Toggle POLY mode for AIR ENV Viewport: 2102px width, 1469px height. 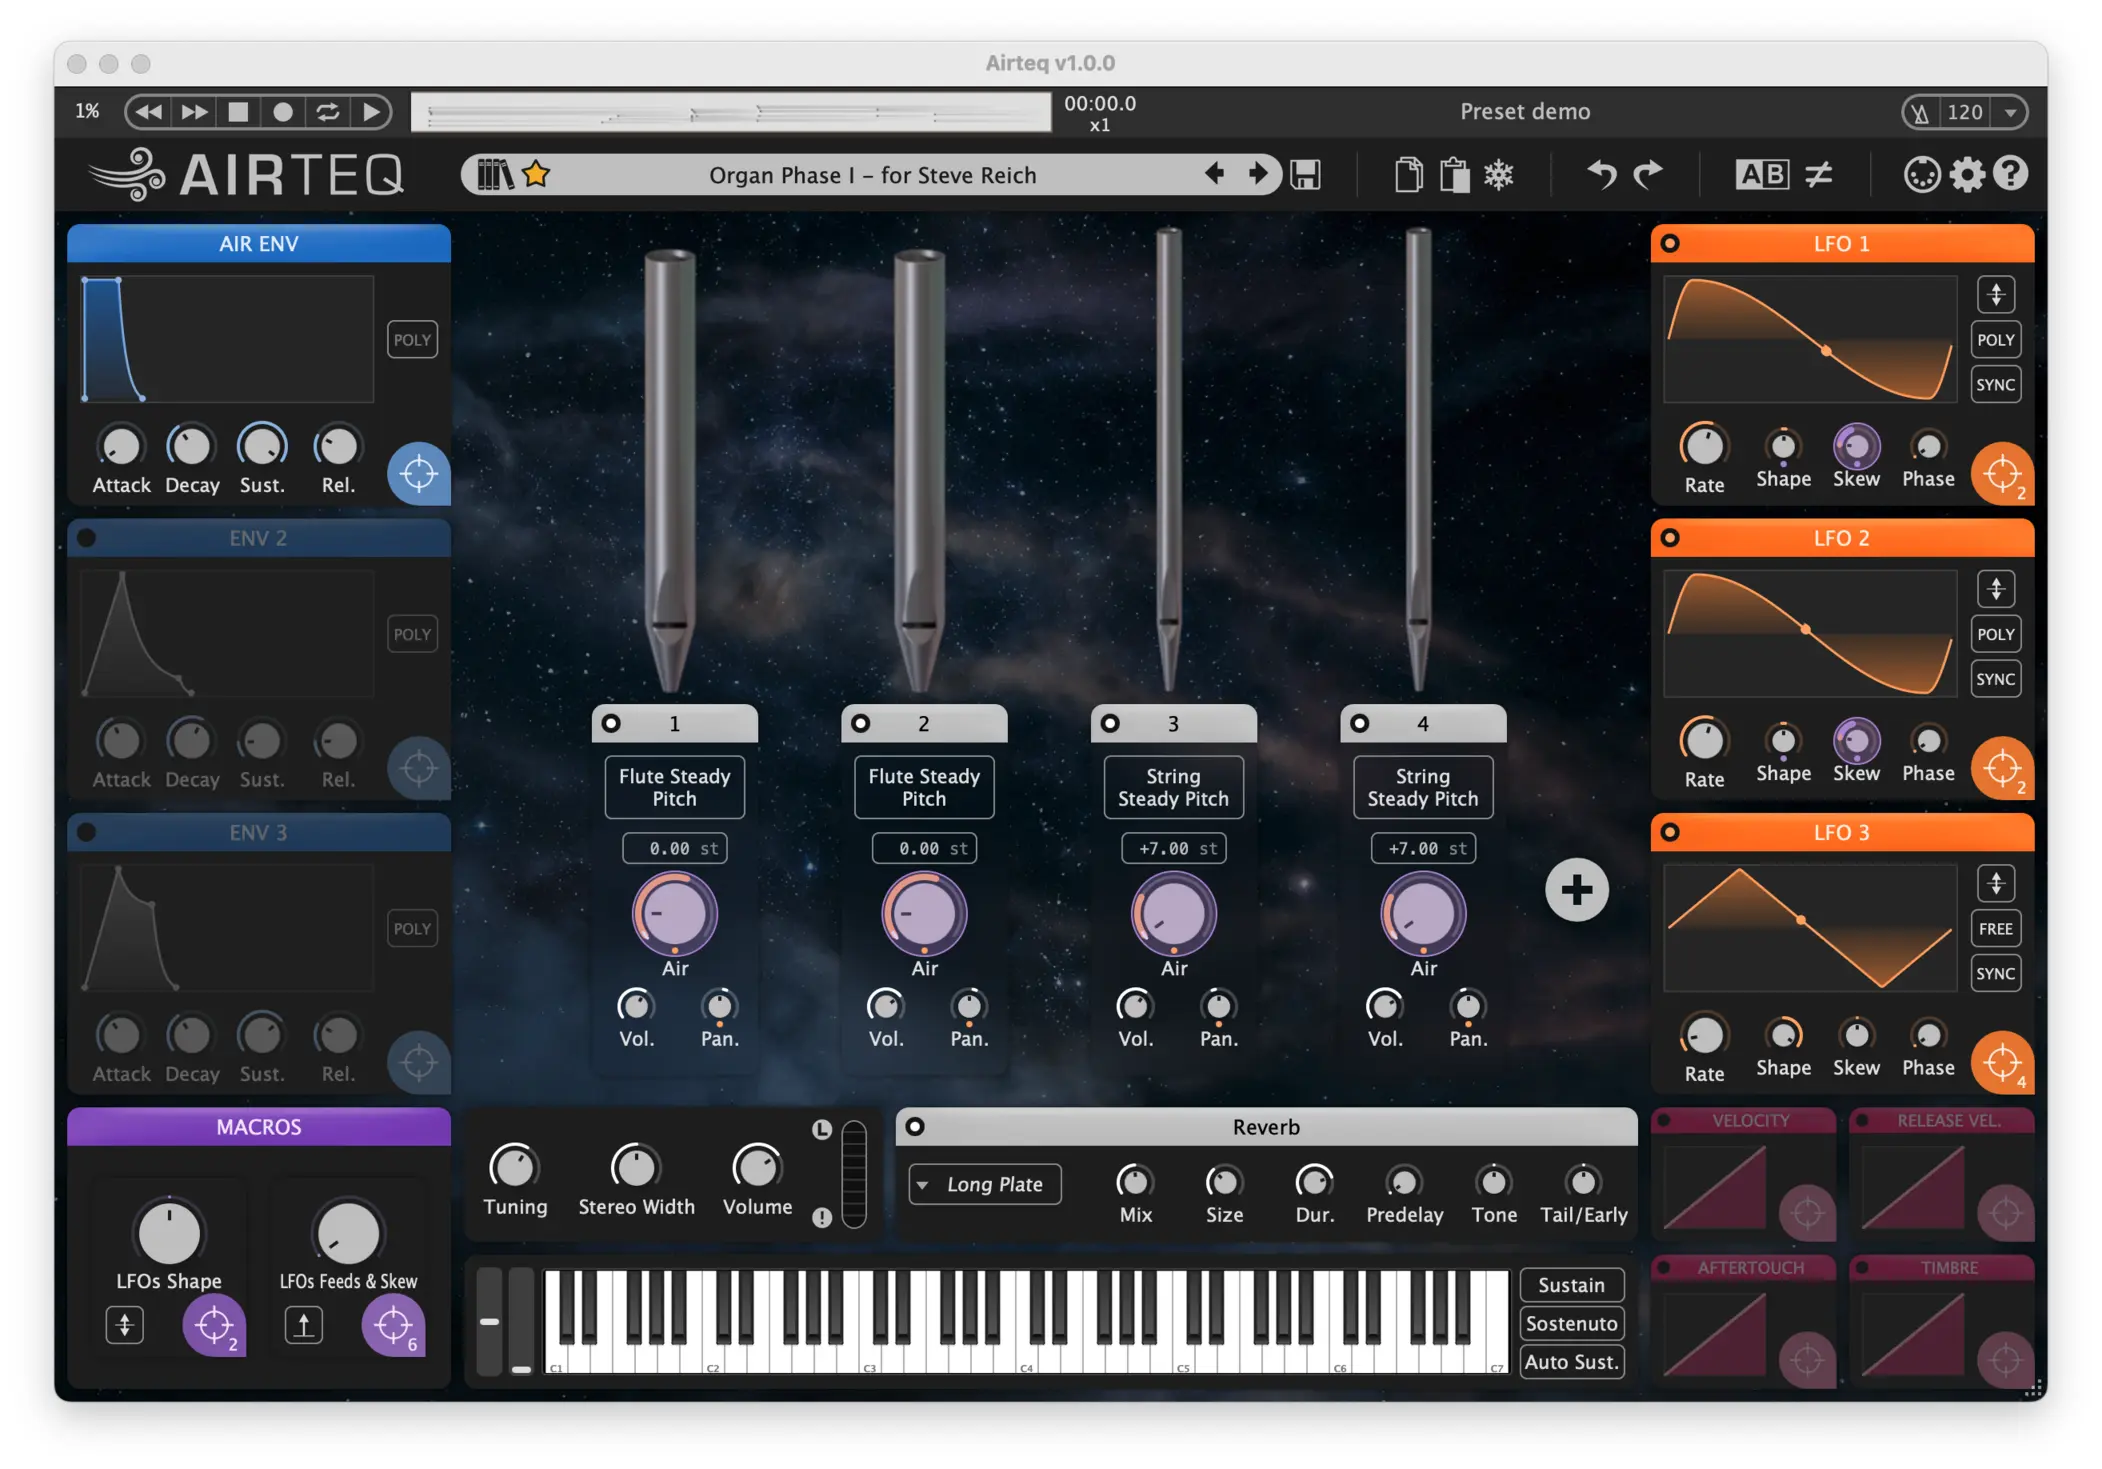coord(412,340)
